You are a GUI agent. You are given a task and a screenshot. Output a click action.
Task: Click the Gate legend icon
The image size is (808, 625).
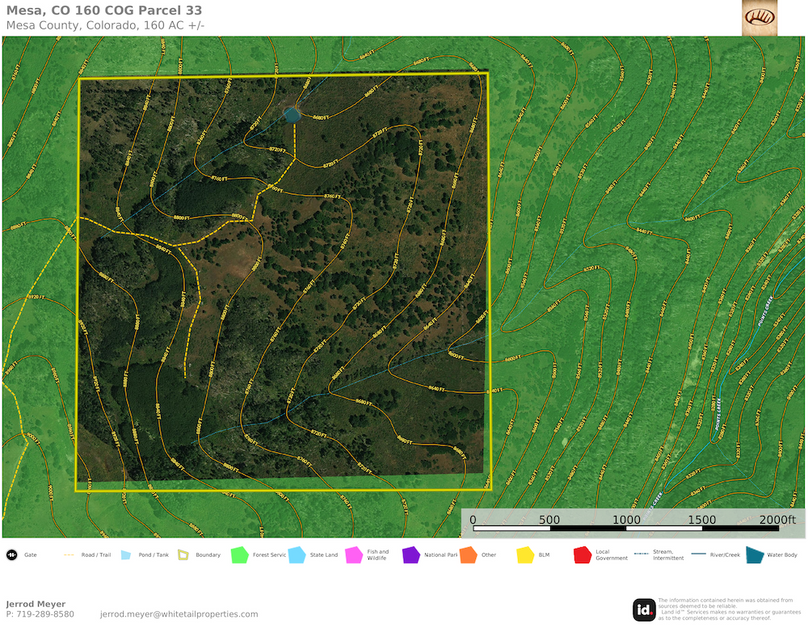pyautogui.click(x=11, y=555)
